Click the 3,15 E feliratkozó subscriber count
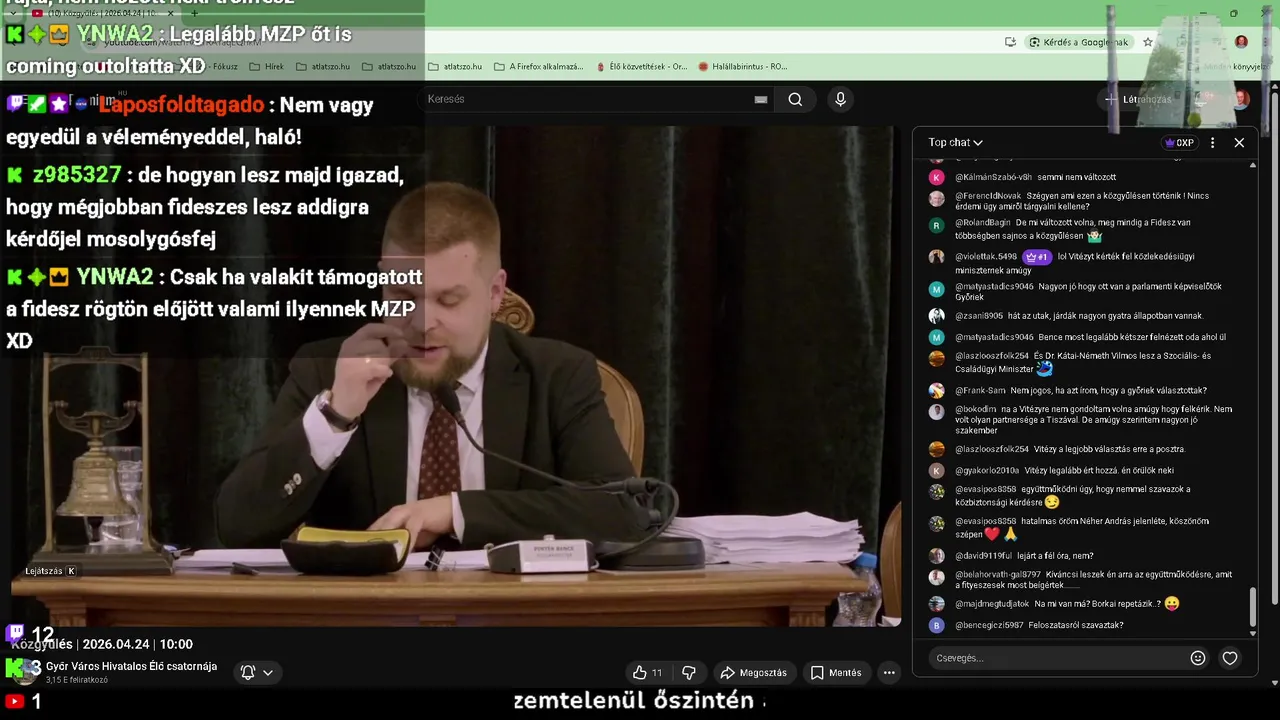This screenshot has width=1280, height=720. (x=77, y=681)
